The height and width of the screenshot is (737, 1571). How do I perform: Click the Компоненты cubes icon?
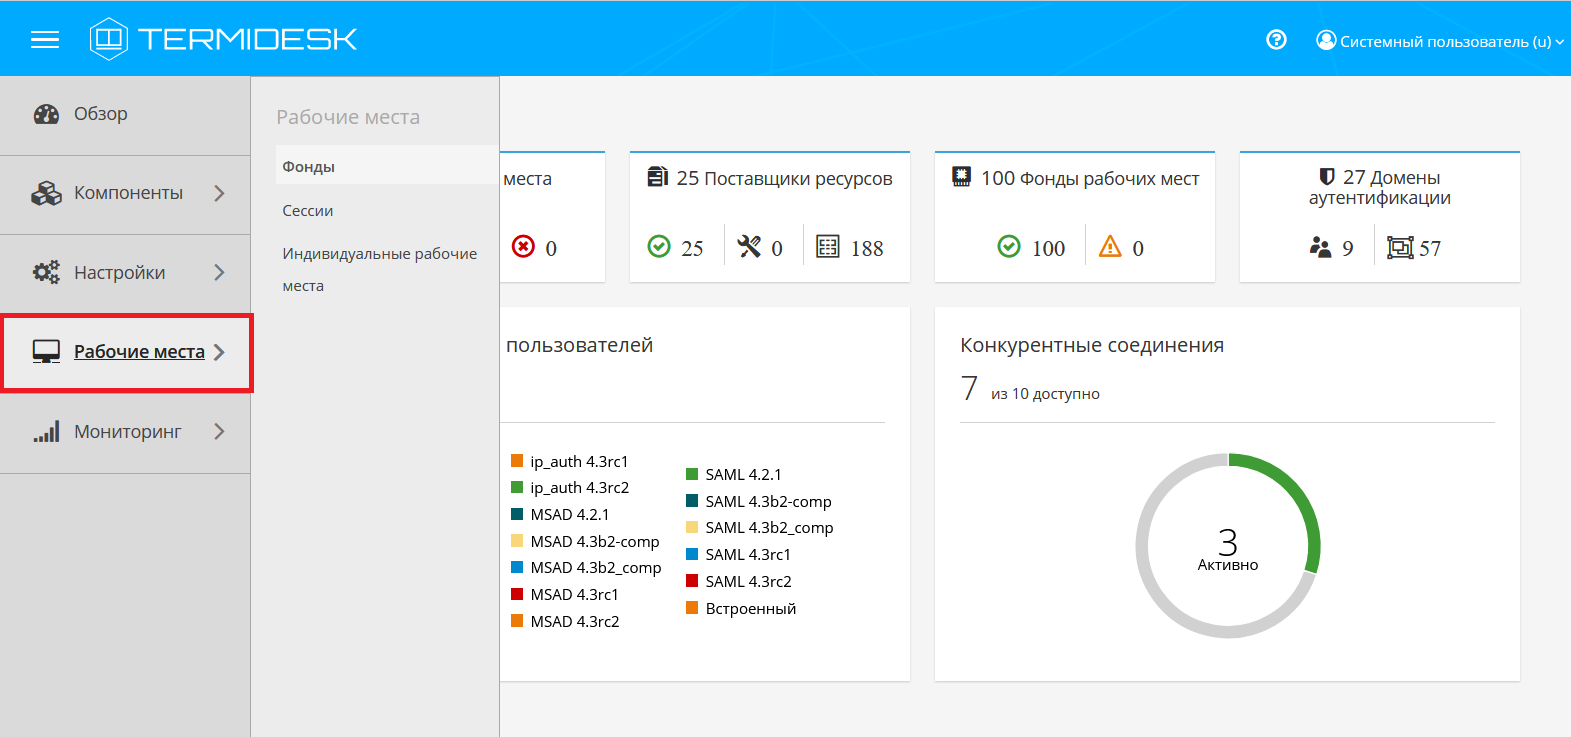coord(46,193)
